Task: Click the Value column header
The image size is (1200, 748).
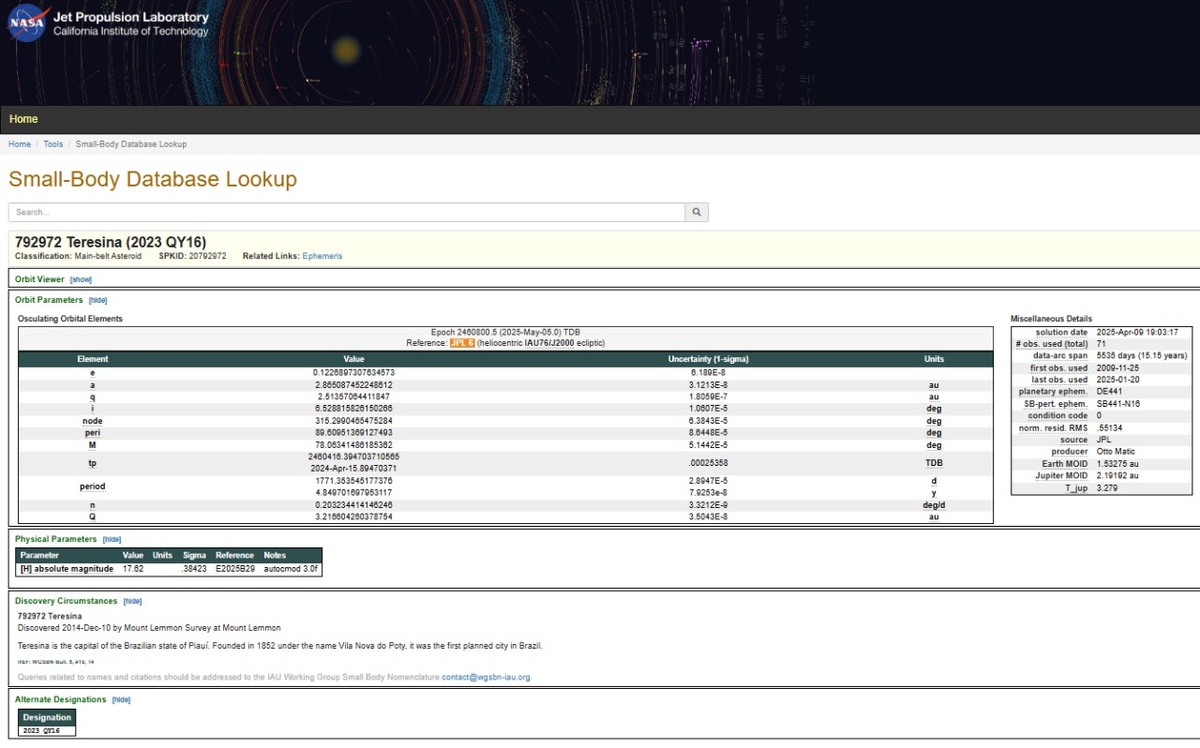Action: [x=354, y=359]
